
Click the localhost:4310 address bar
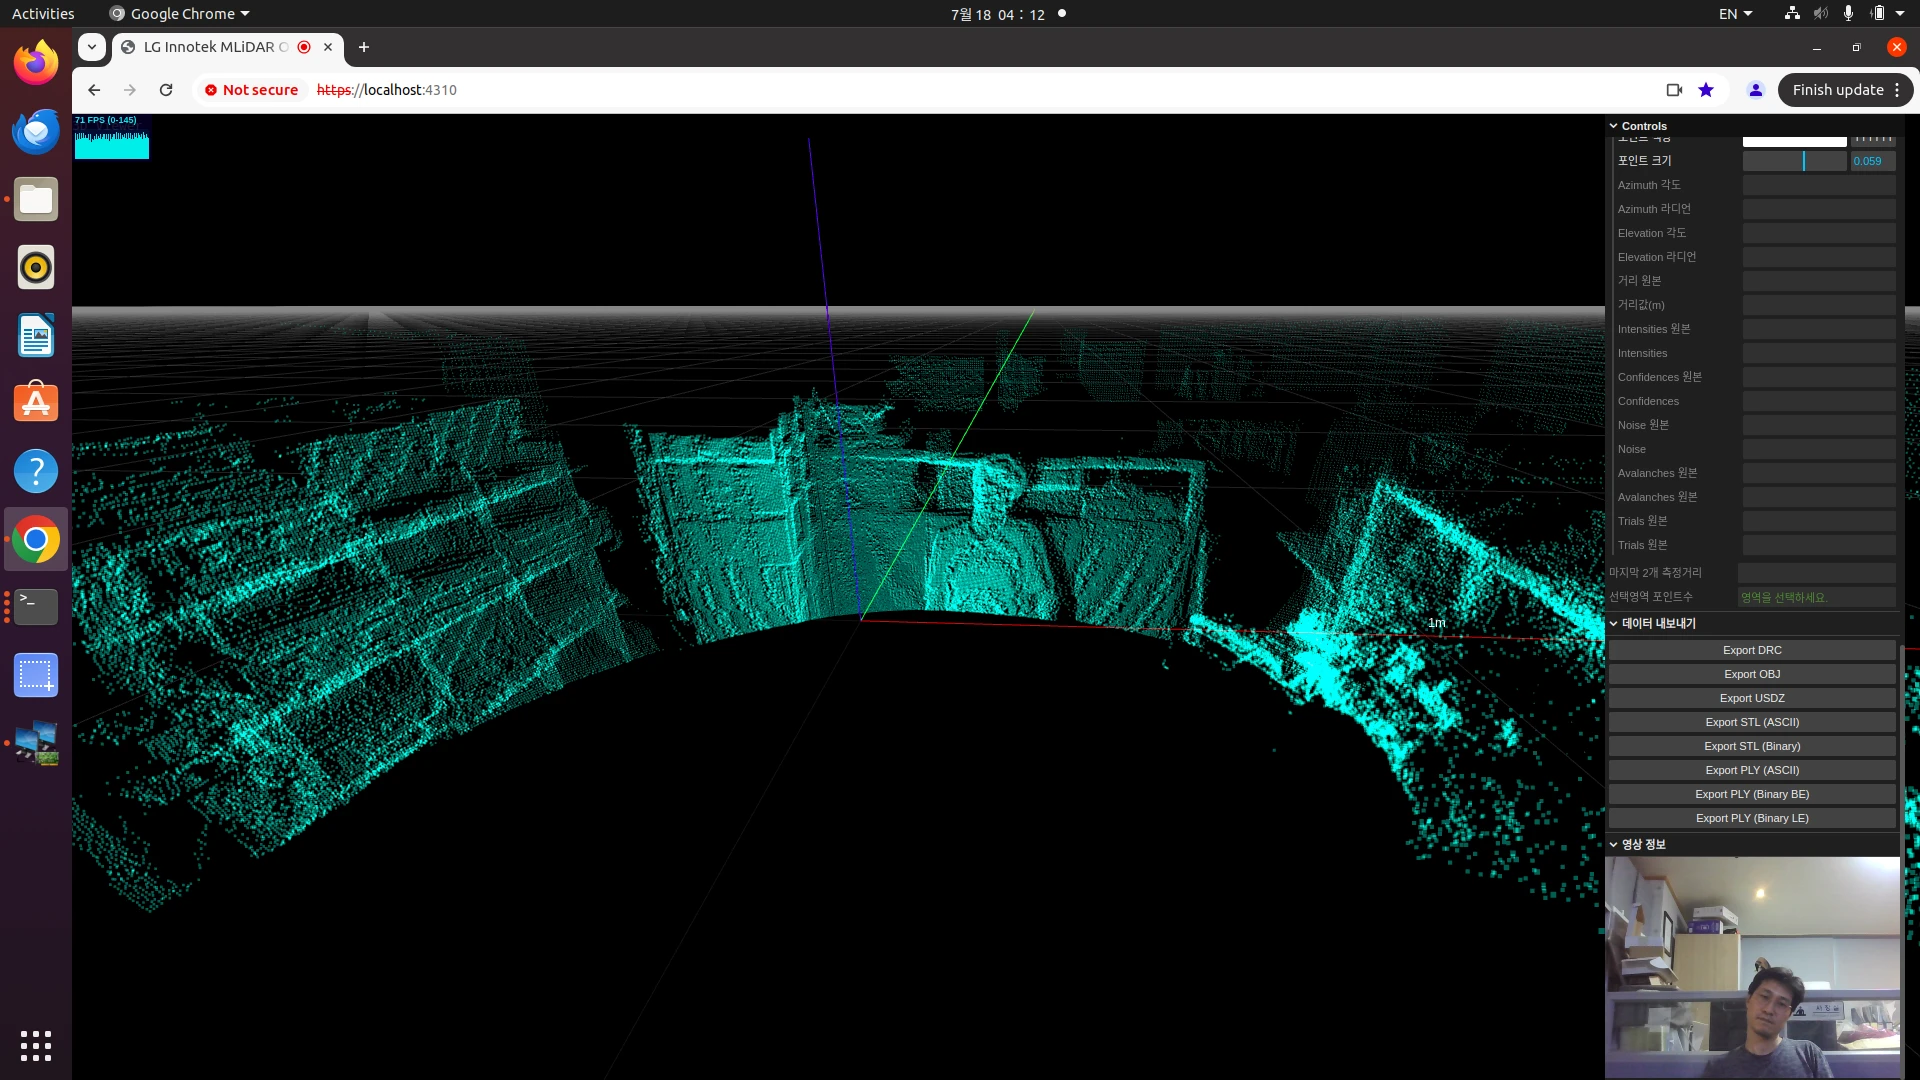click(x=386, y=90)
